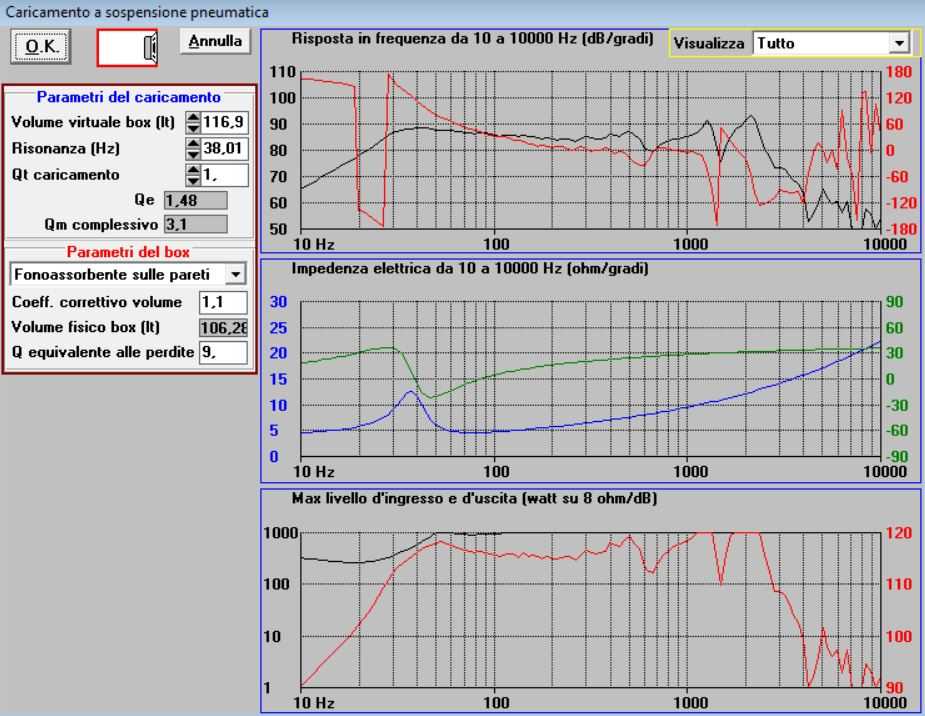Click the Volume virtuale box value 116,9
Screen dimensions: 925x716
224,123
